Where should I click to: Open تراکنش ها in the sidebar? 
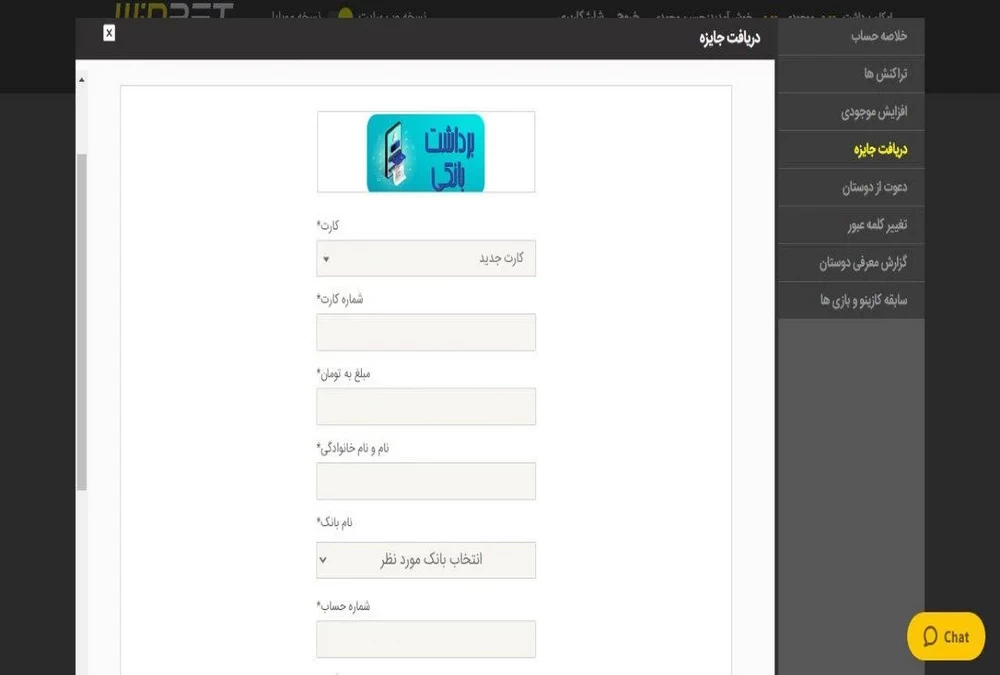coord(851,74)
